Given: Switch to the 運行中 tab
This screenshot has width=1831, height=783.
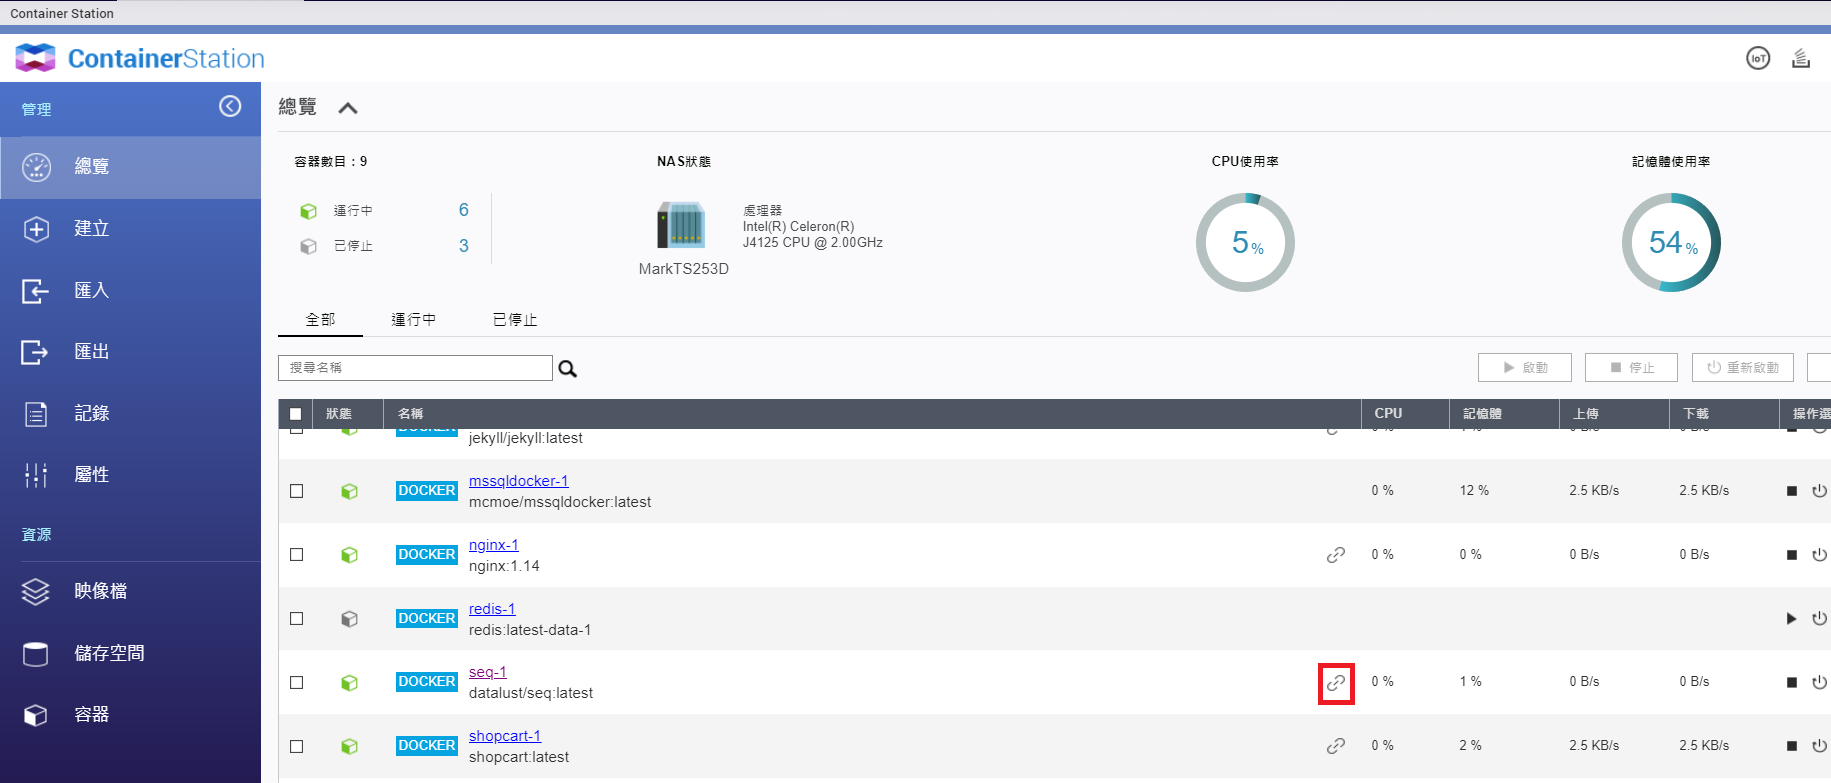Looking at the screenshot, I should (413, 320).
